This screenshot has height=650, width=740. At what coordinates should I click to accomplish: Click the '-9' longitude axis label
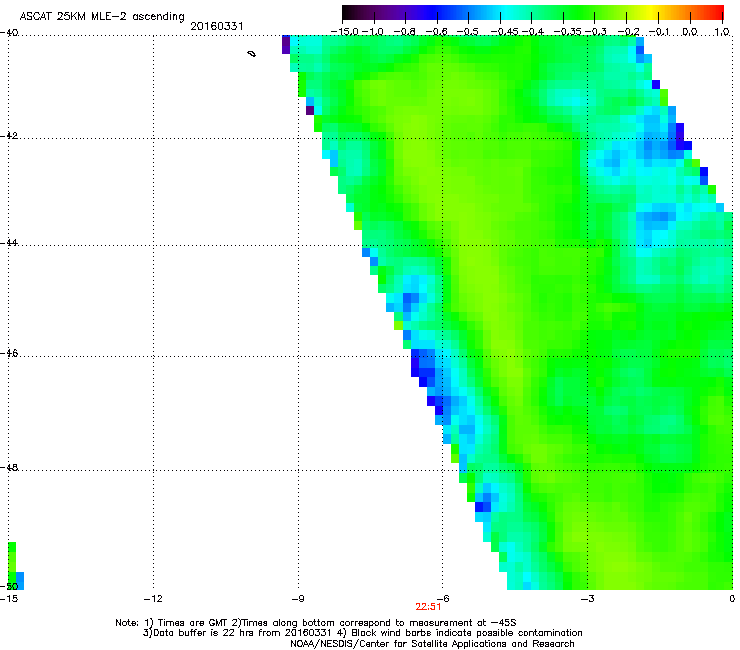tap(298, 599)
